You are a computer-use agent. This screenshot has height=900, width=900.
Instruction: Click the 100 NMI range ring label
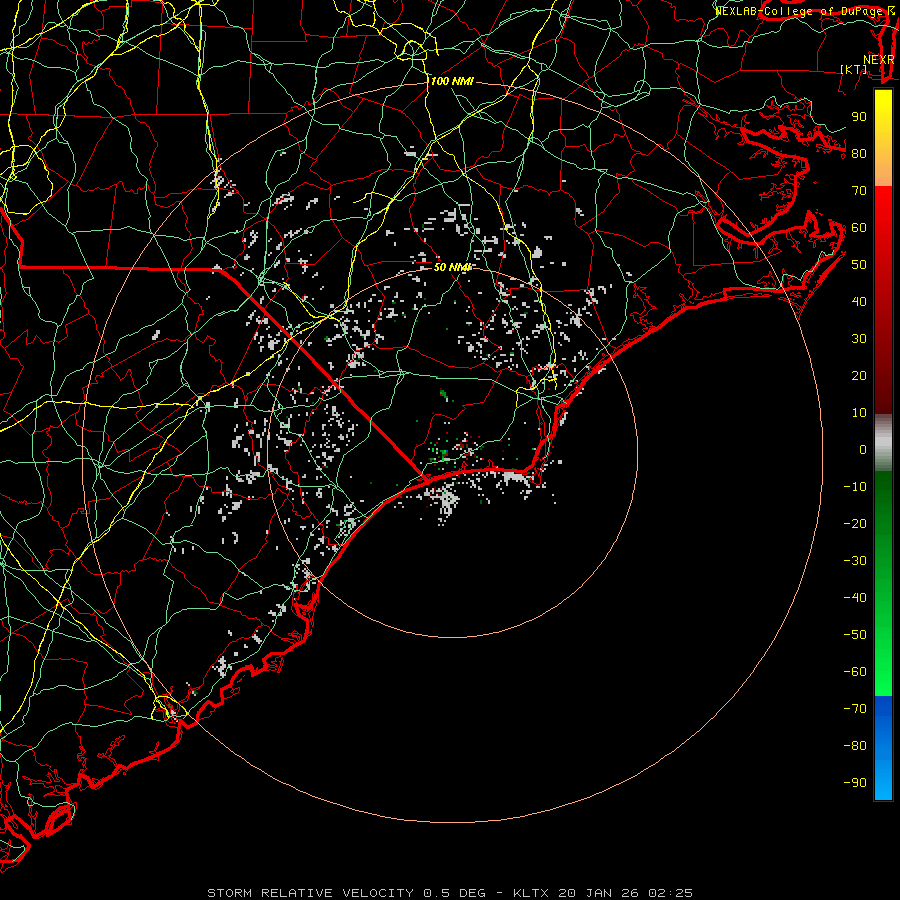(x=452, y=82)
